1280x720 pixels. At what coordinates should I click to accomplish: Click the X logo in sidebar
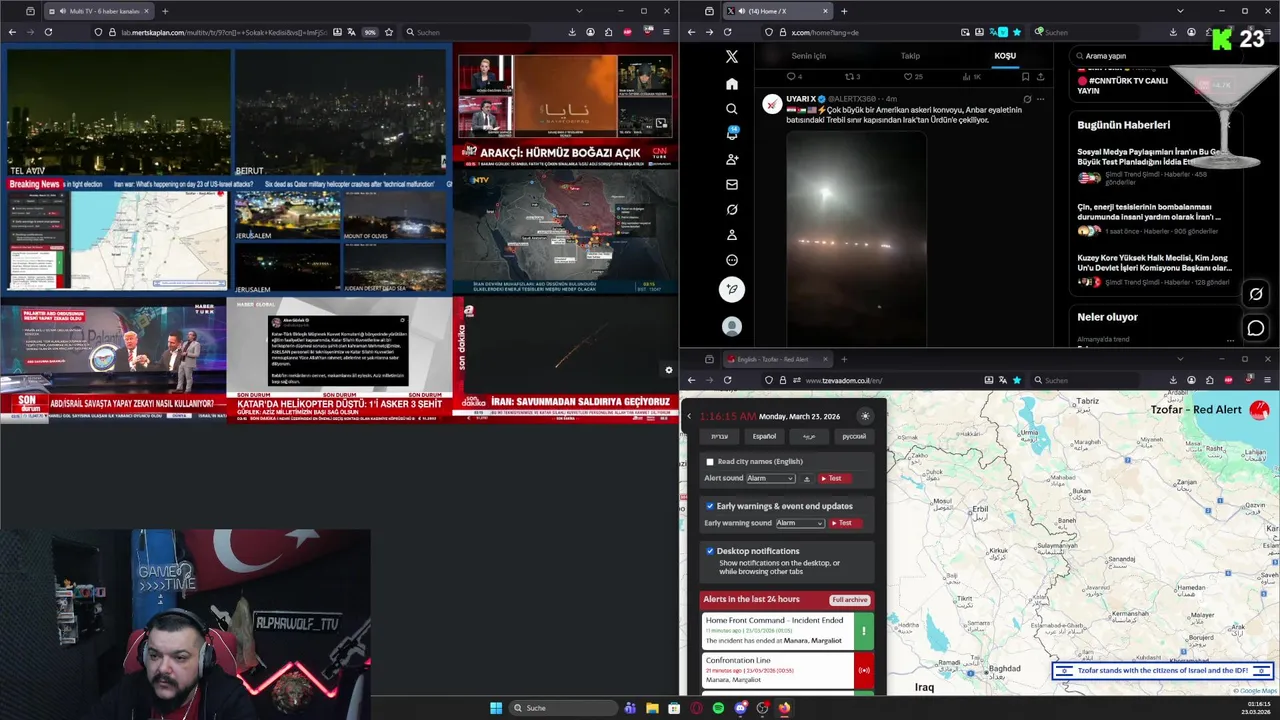732,57
